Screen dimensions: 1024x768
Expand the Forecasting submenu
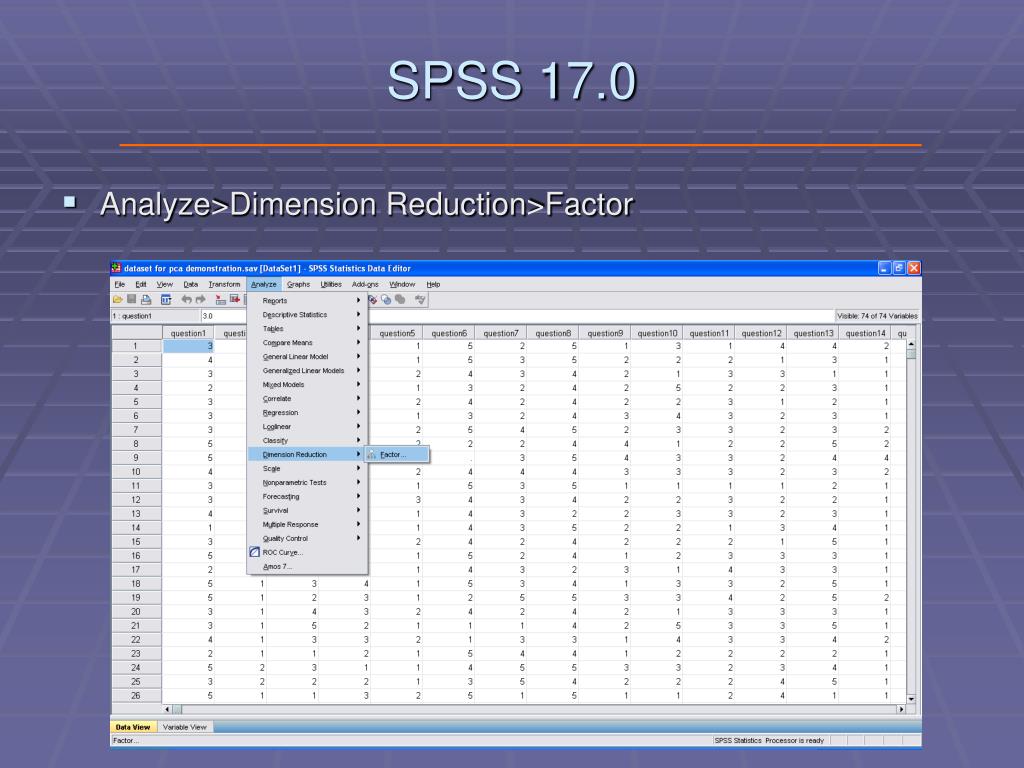coord(307,496)
